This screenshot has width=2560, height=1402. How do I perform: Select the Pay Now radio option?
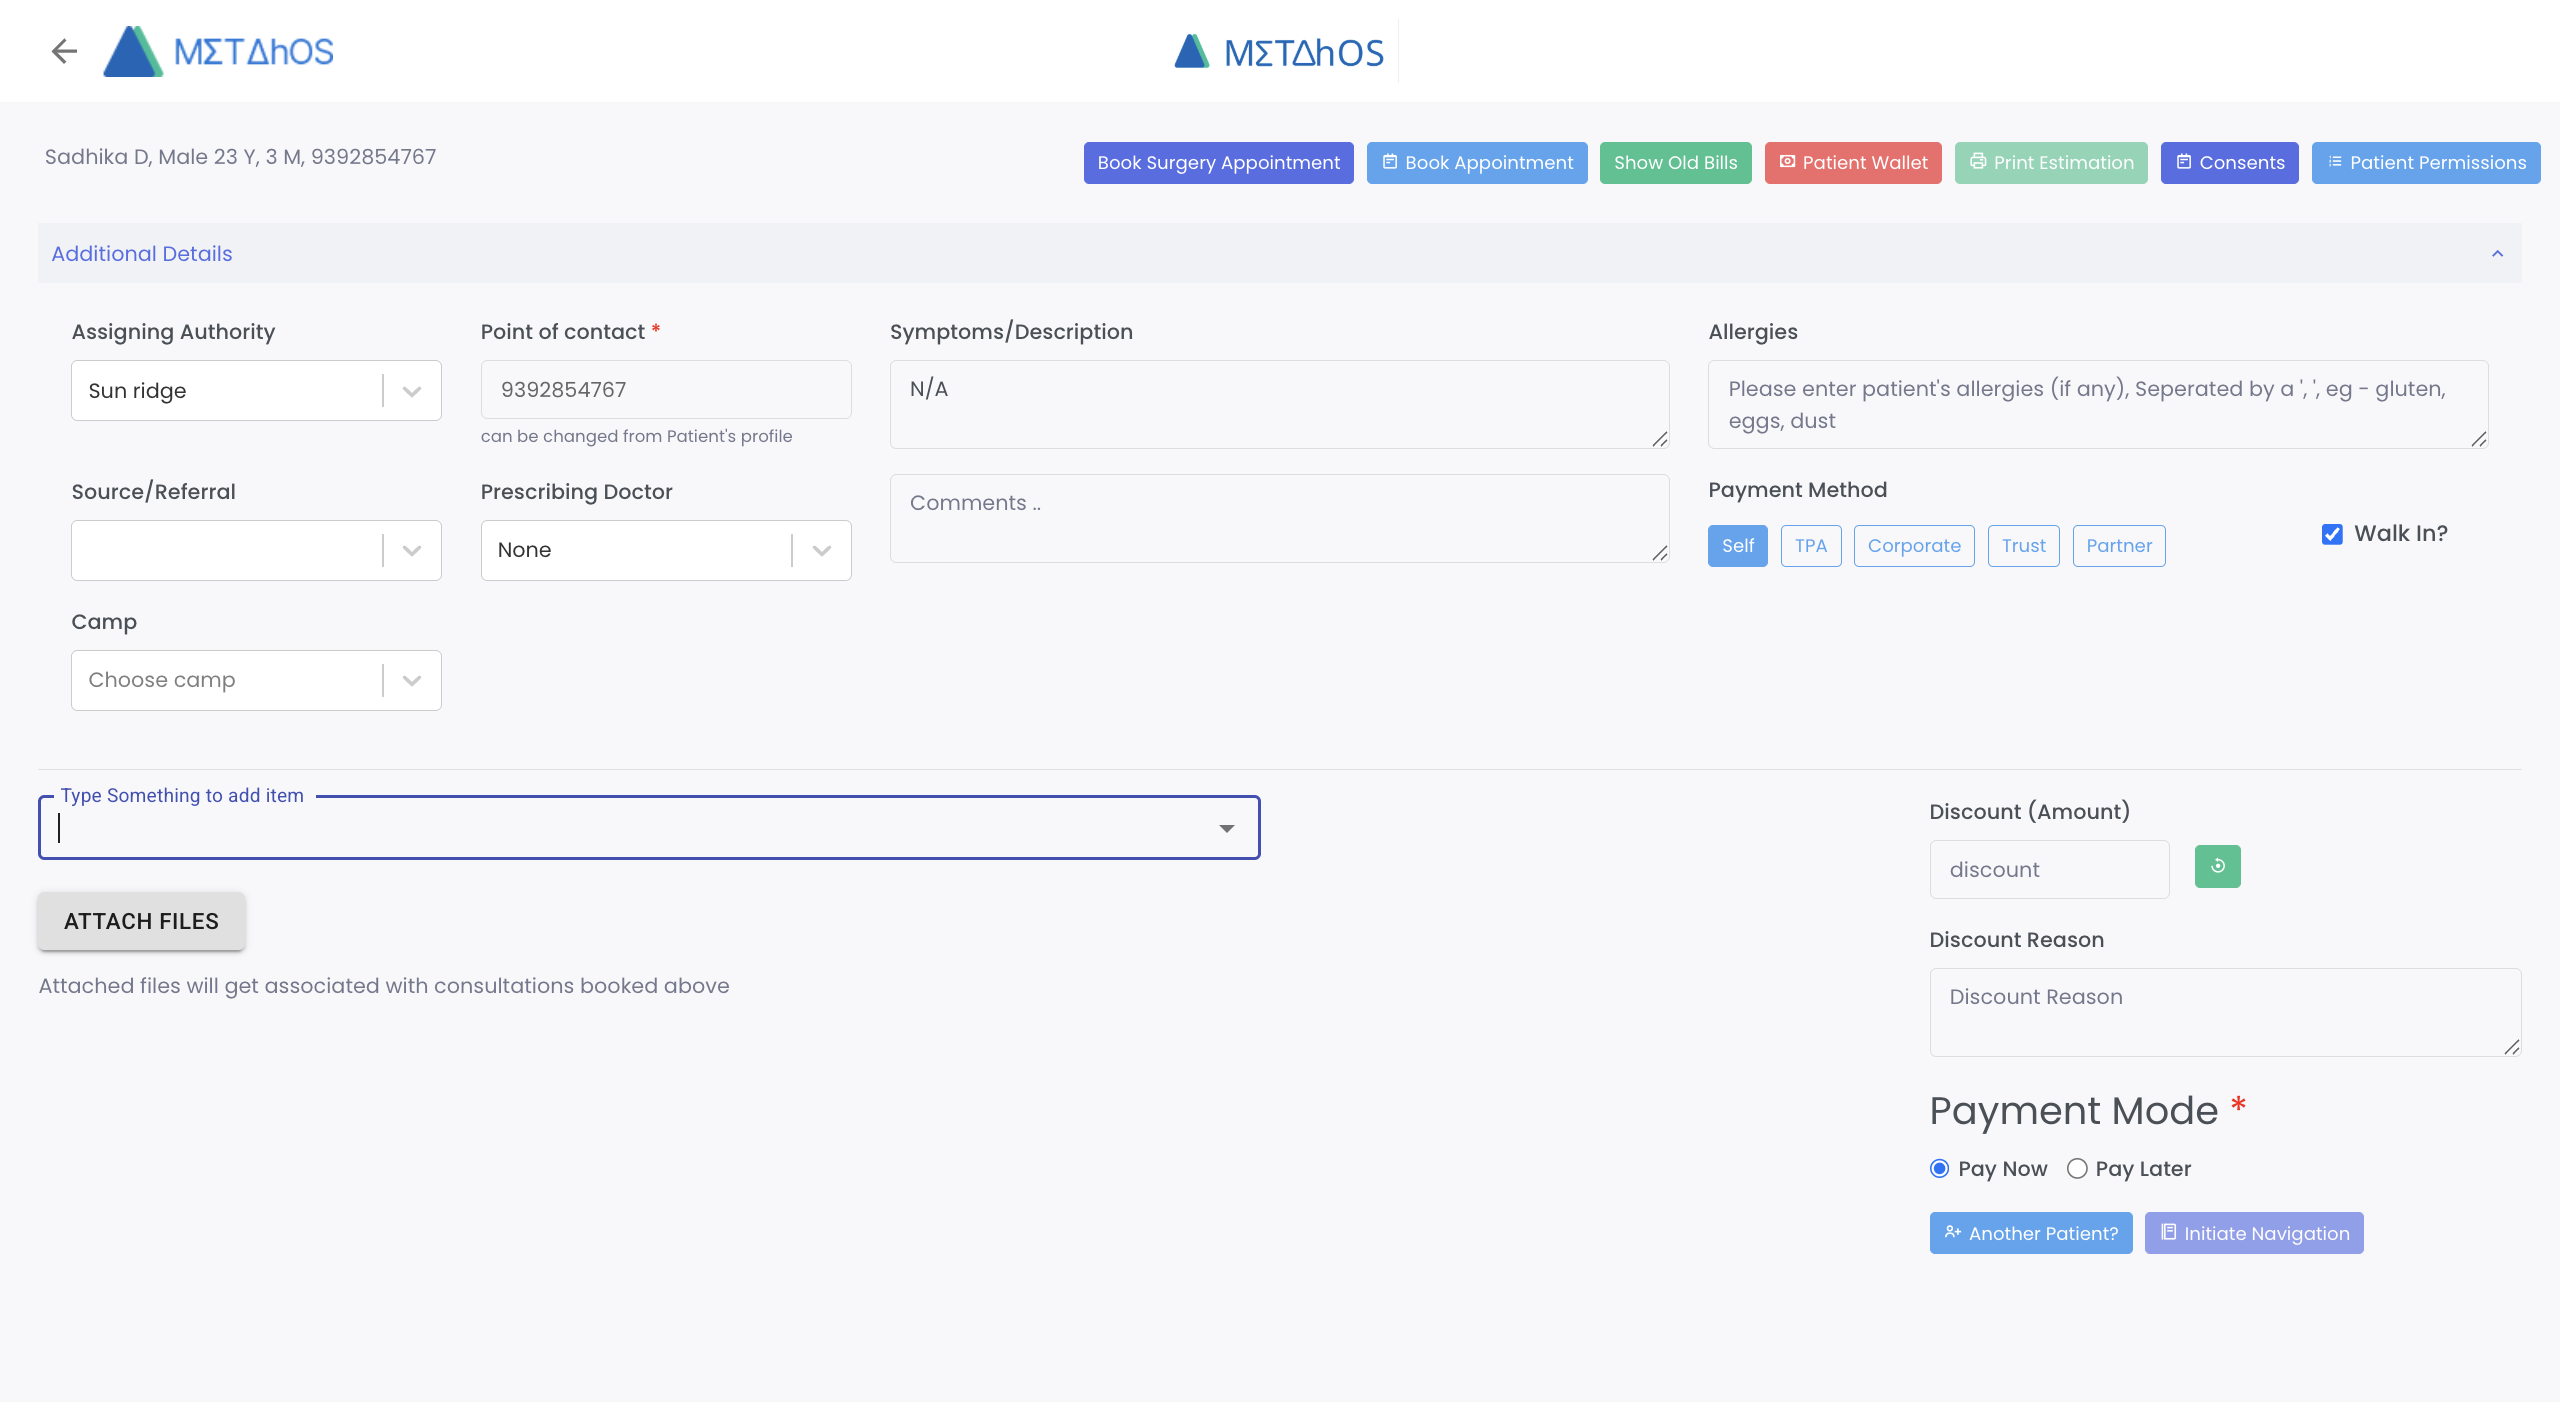click(1939, 1169)
